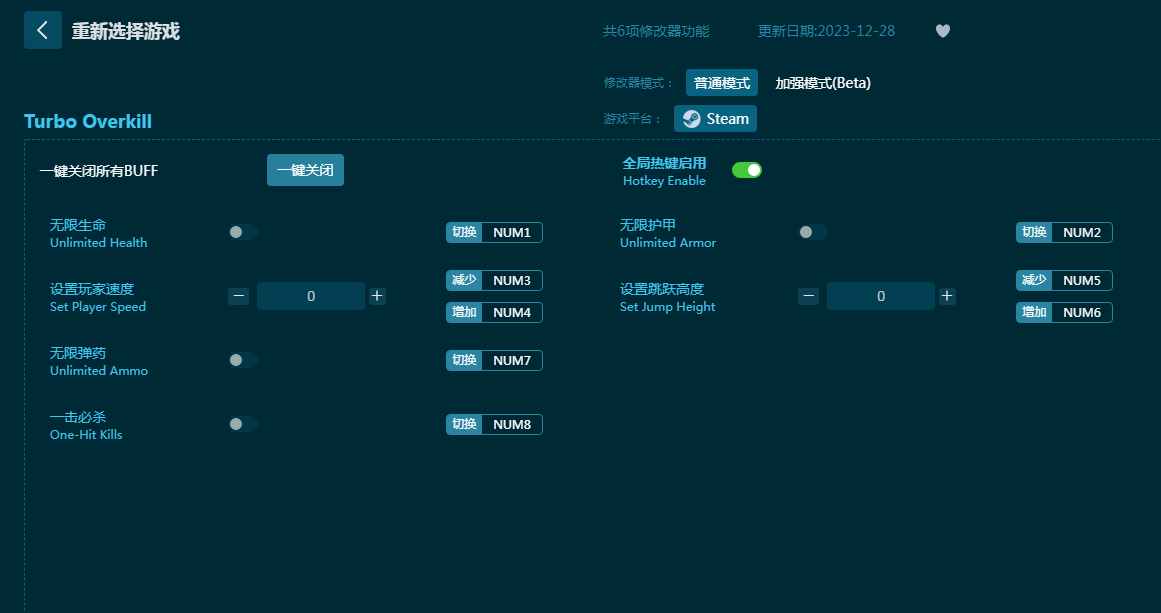1161x613 pixels.
Task: Enable One-Hit Kills toggle
Action: [243, 424]
